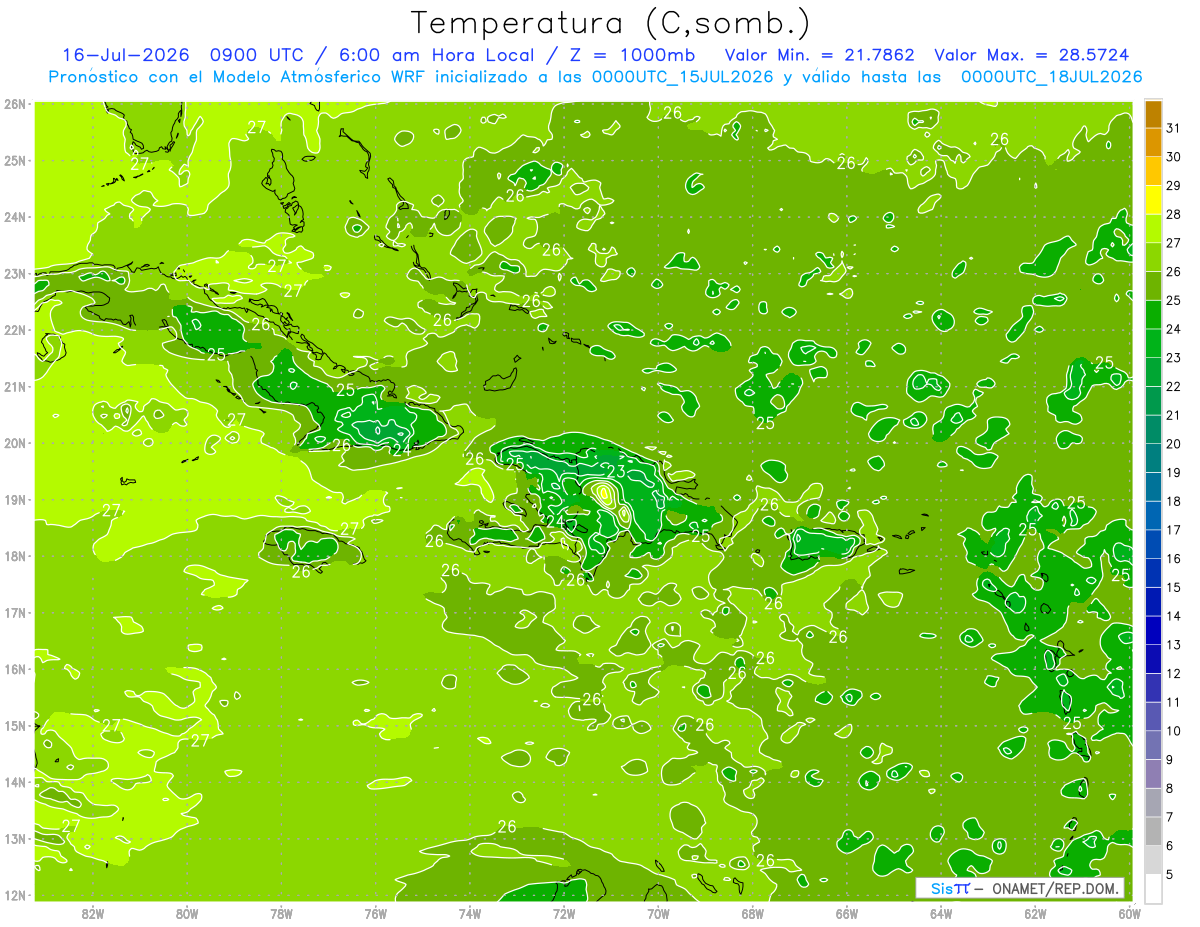Screen dimensions: 1200x927
Task: Click the '17N' latitude axis label
Action: pos(14,612)
